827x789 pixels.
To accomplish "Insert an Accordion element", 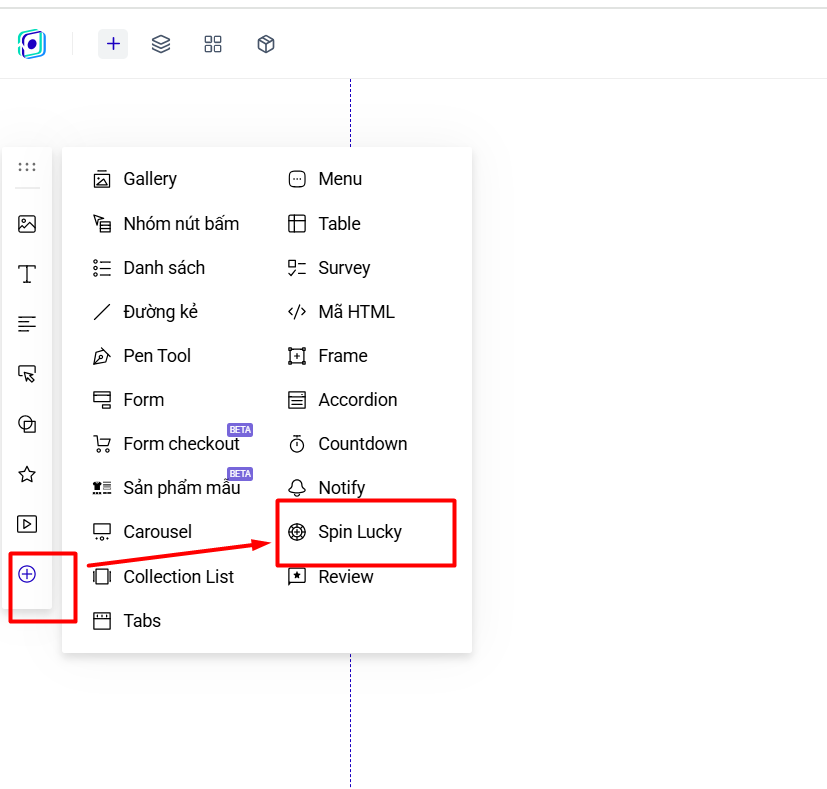I will click(x=342, y=400).
